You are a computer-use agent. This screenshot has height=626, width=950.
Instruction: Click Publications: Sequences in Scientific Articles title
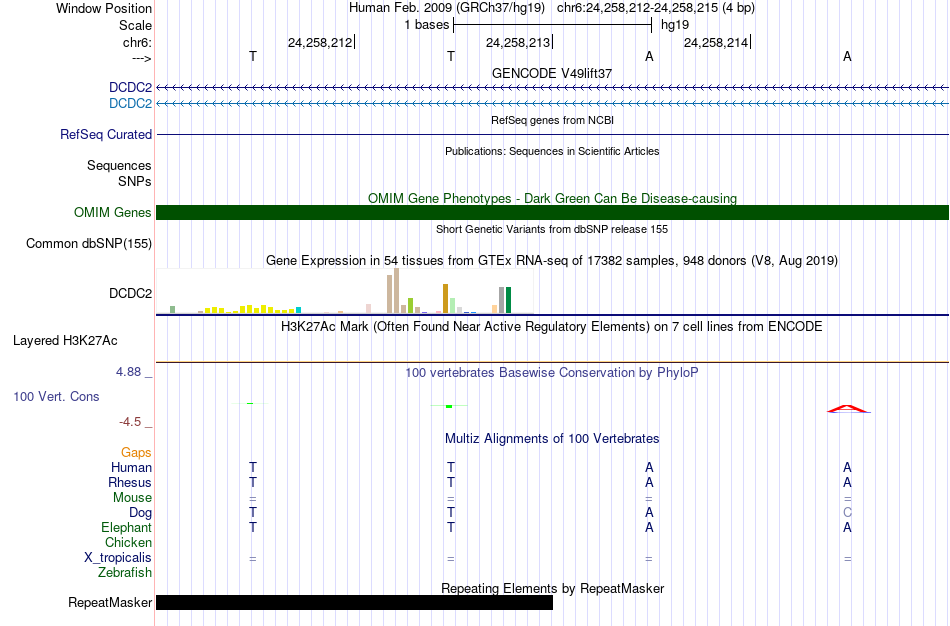tap(552, 151)
